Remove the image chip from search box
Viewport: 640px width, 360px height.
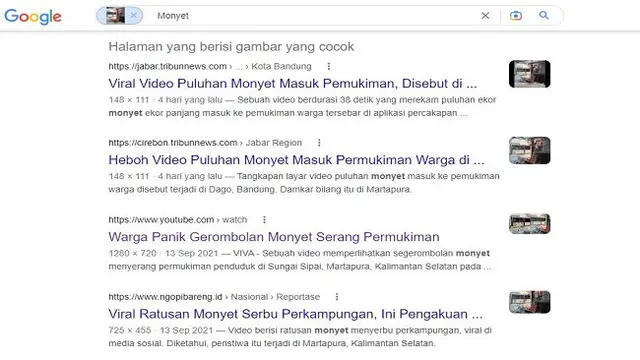(x=133, y=16)
